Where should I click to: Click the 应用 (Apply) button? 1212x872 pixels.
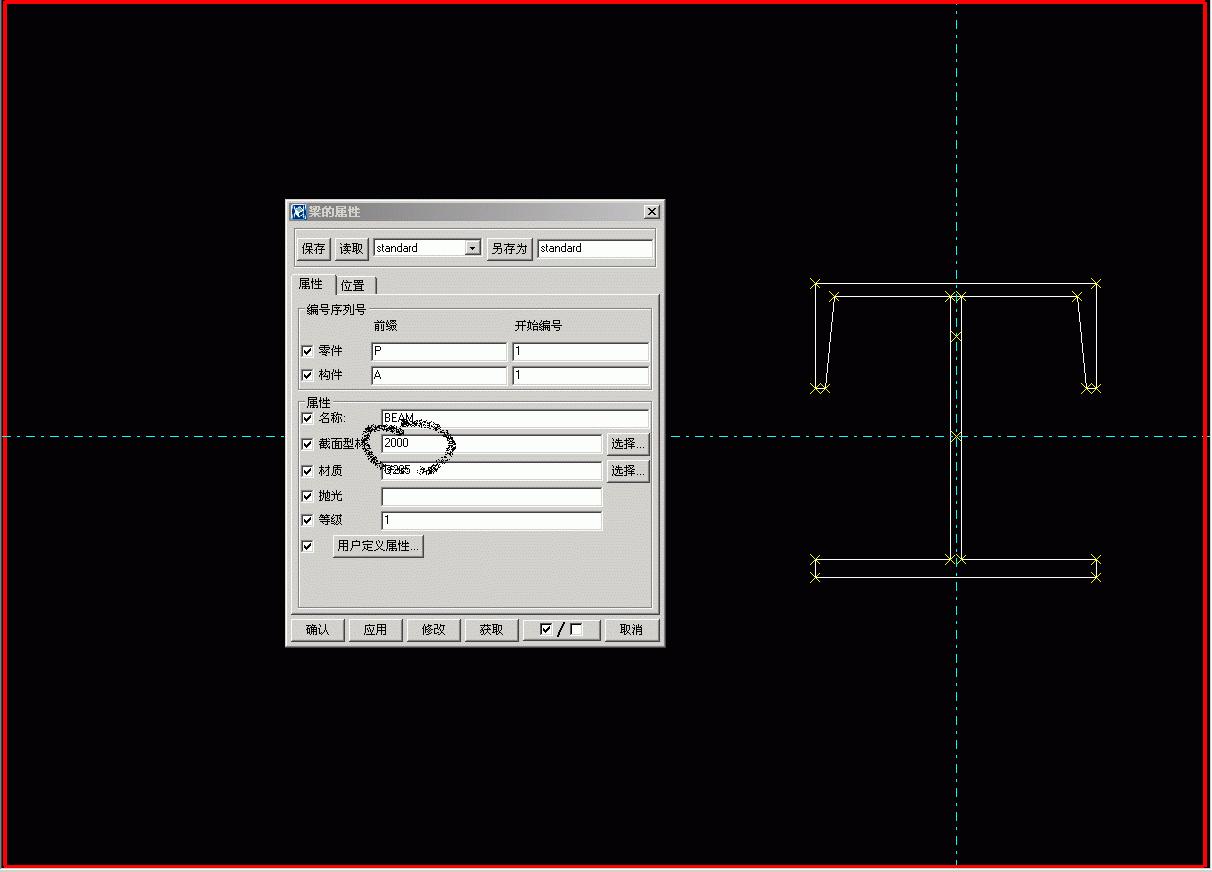click(375, 630)
